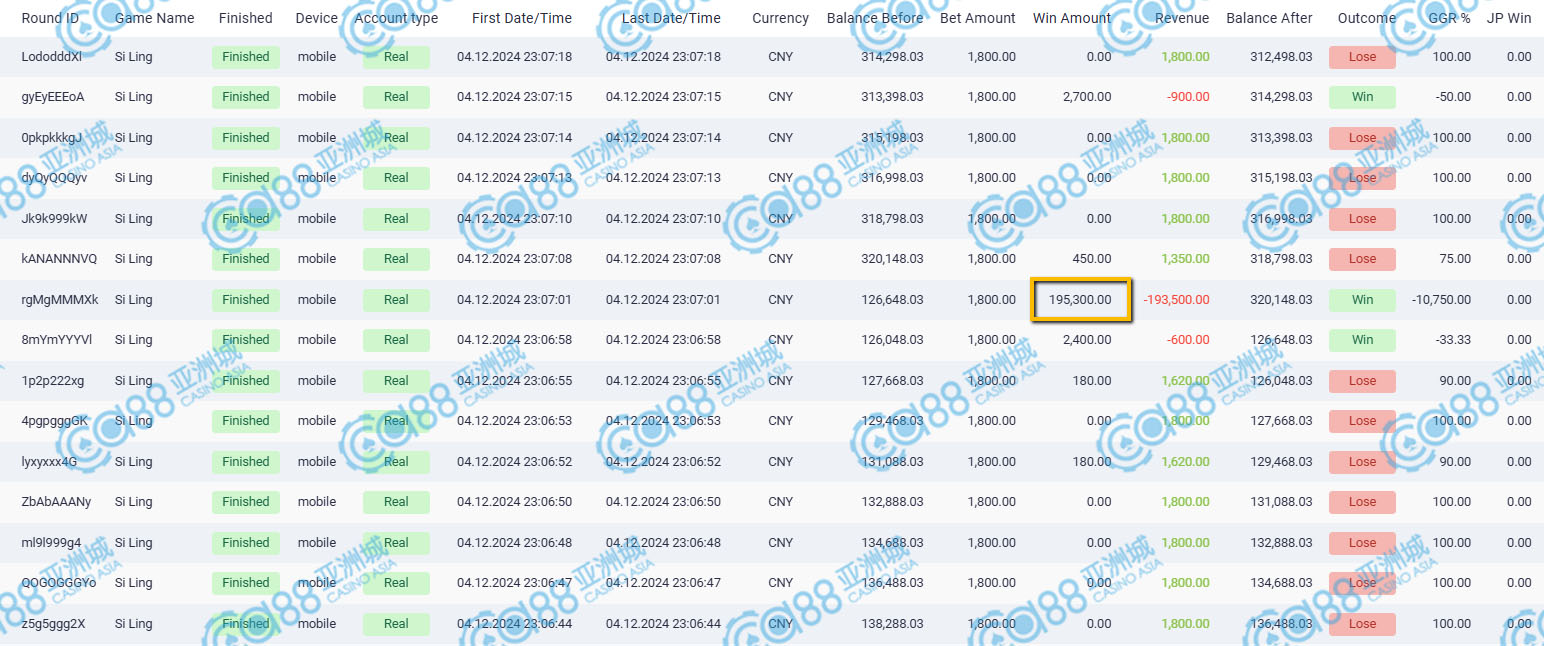
Task: Select the Revenue column header
Action: 1182,18
